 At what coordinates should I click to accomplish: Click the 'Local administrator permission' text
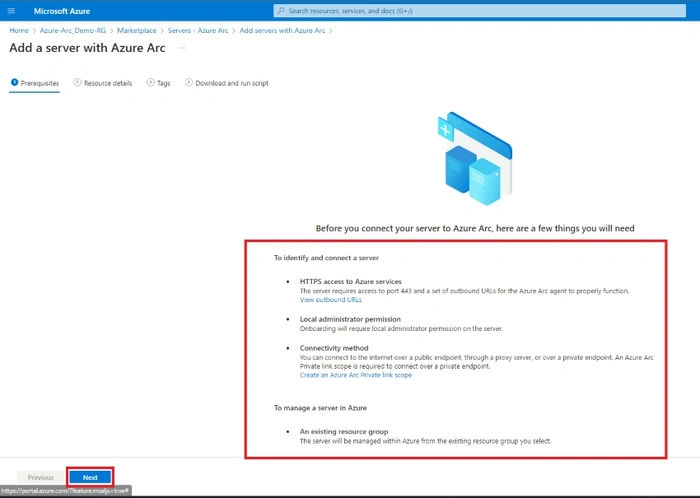tap(350, 319)
